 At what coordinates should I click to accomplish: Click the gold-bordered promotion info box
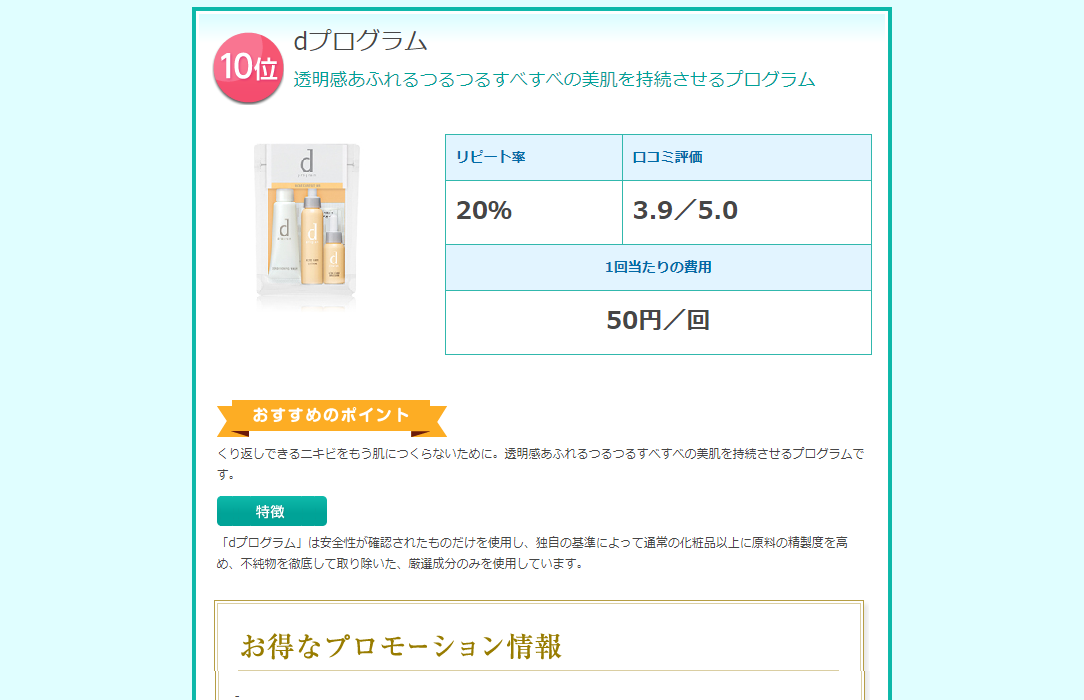tap(539, 650)
